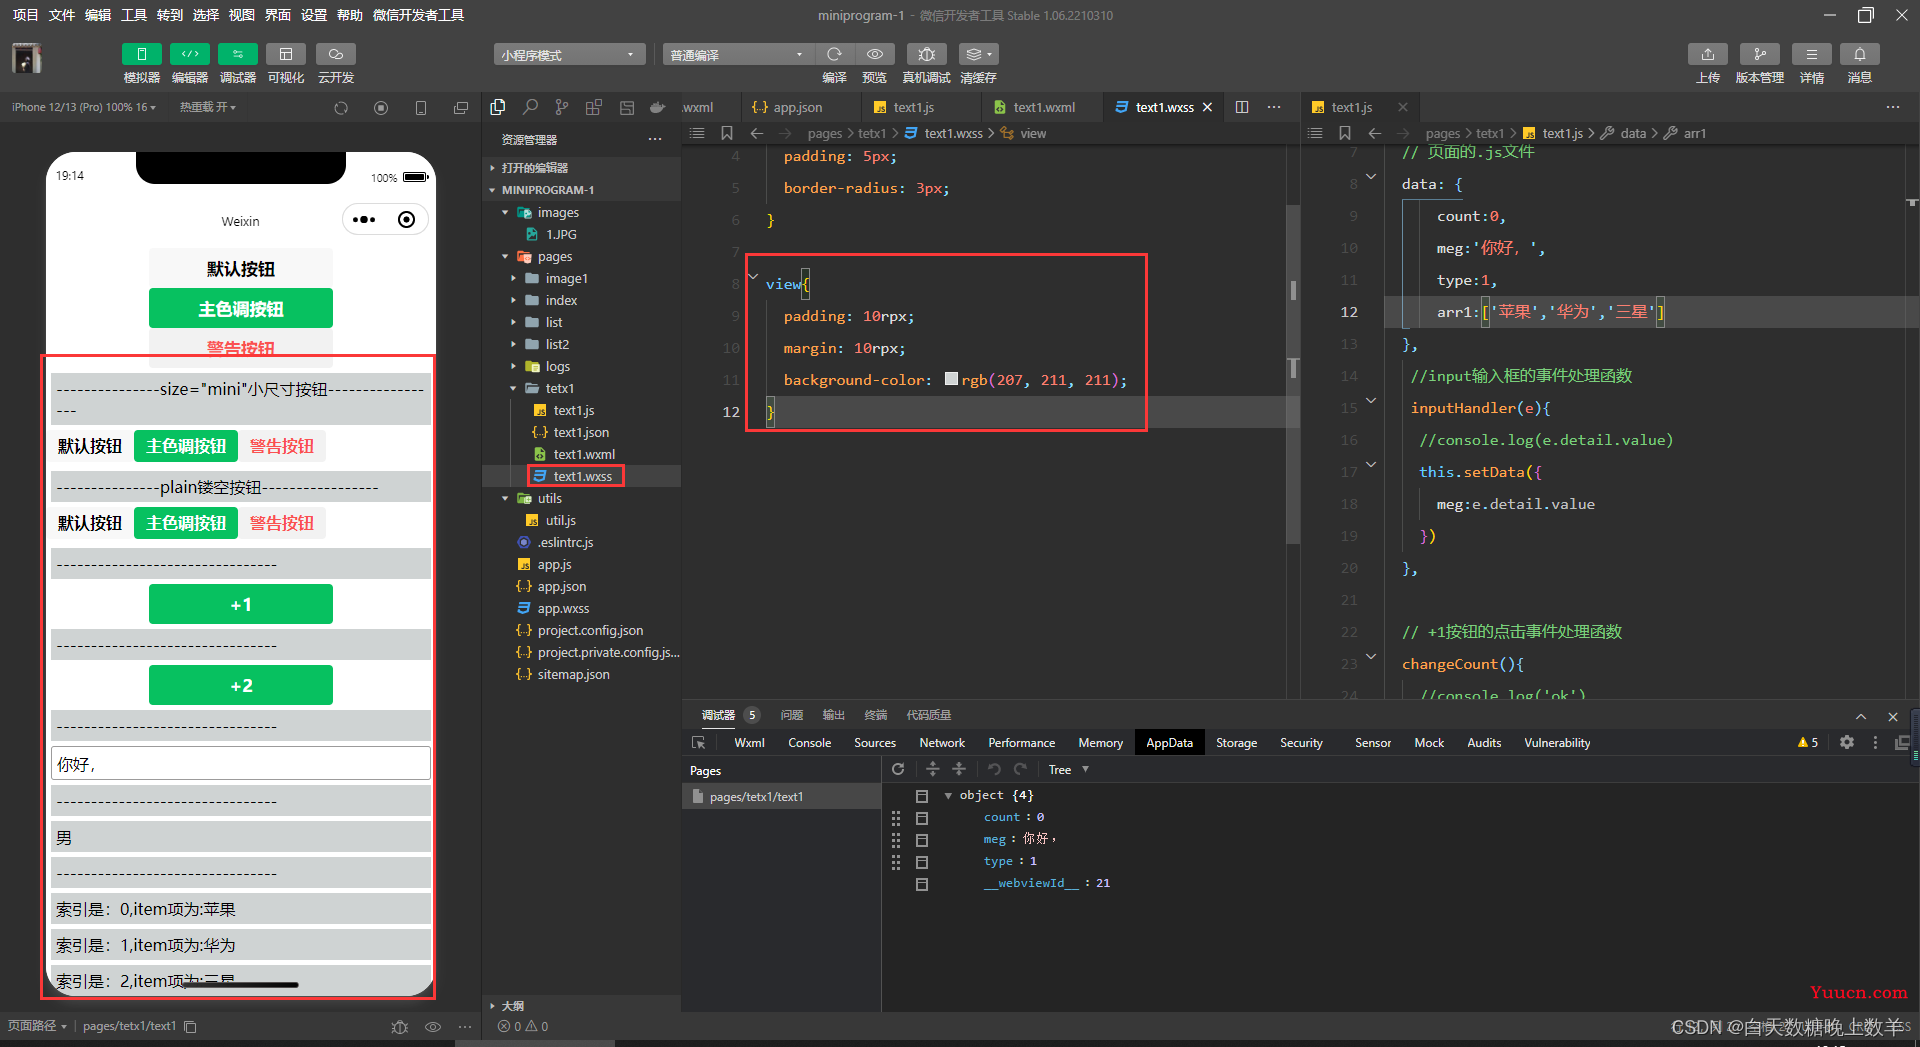Screen dimensions: 1920x1047
Task: Select pages/tetx1/text1 in Pages list
Action: point(781,797)
